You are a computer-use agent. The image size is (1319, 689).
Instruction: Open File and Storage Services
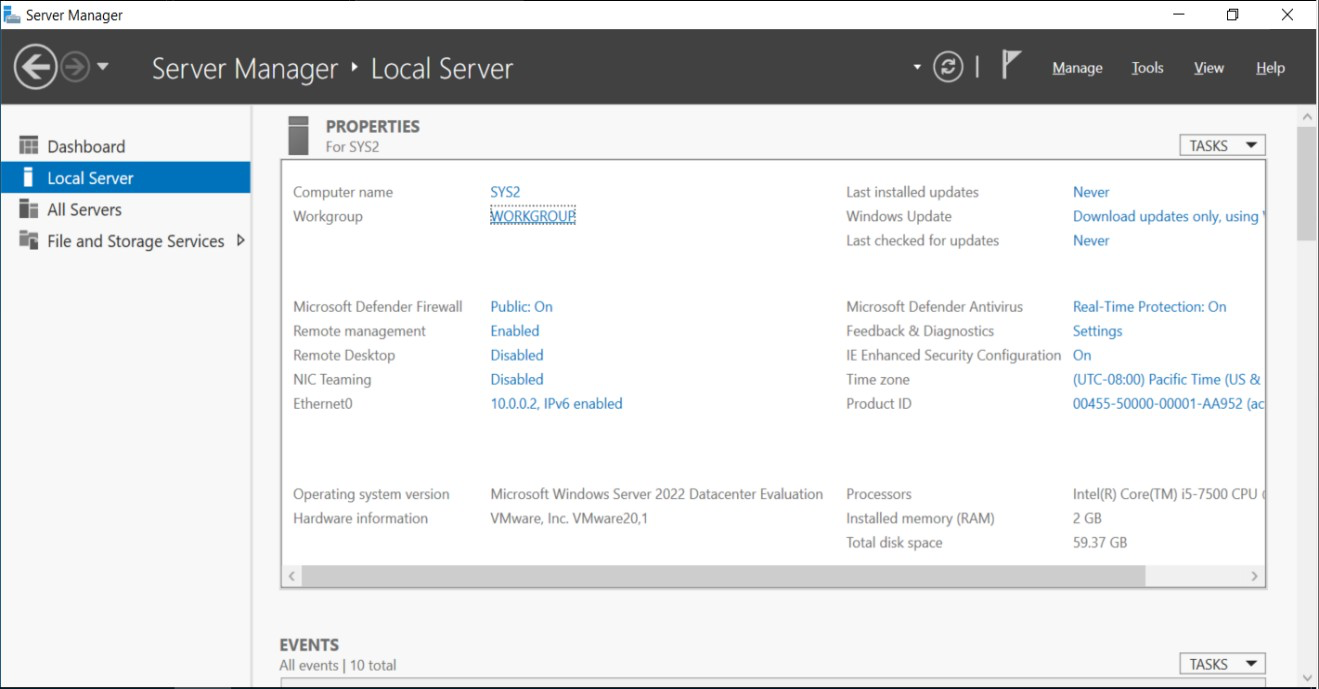[125, 241]
